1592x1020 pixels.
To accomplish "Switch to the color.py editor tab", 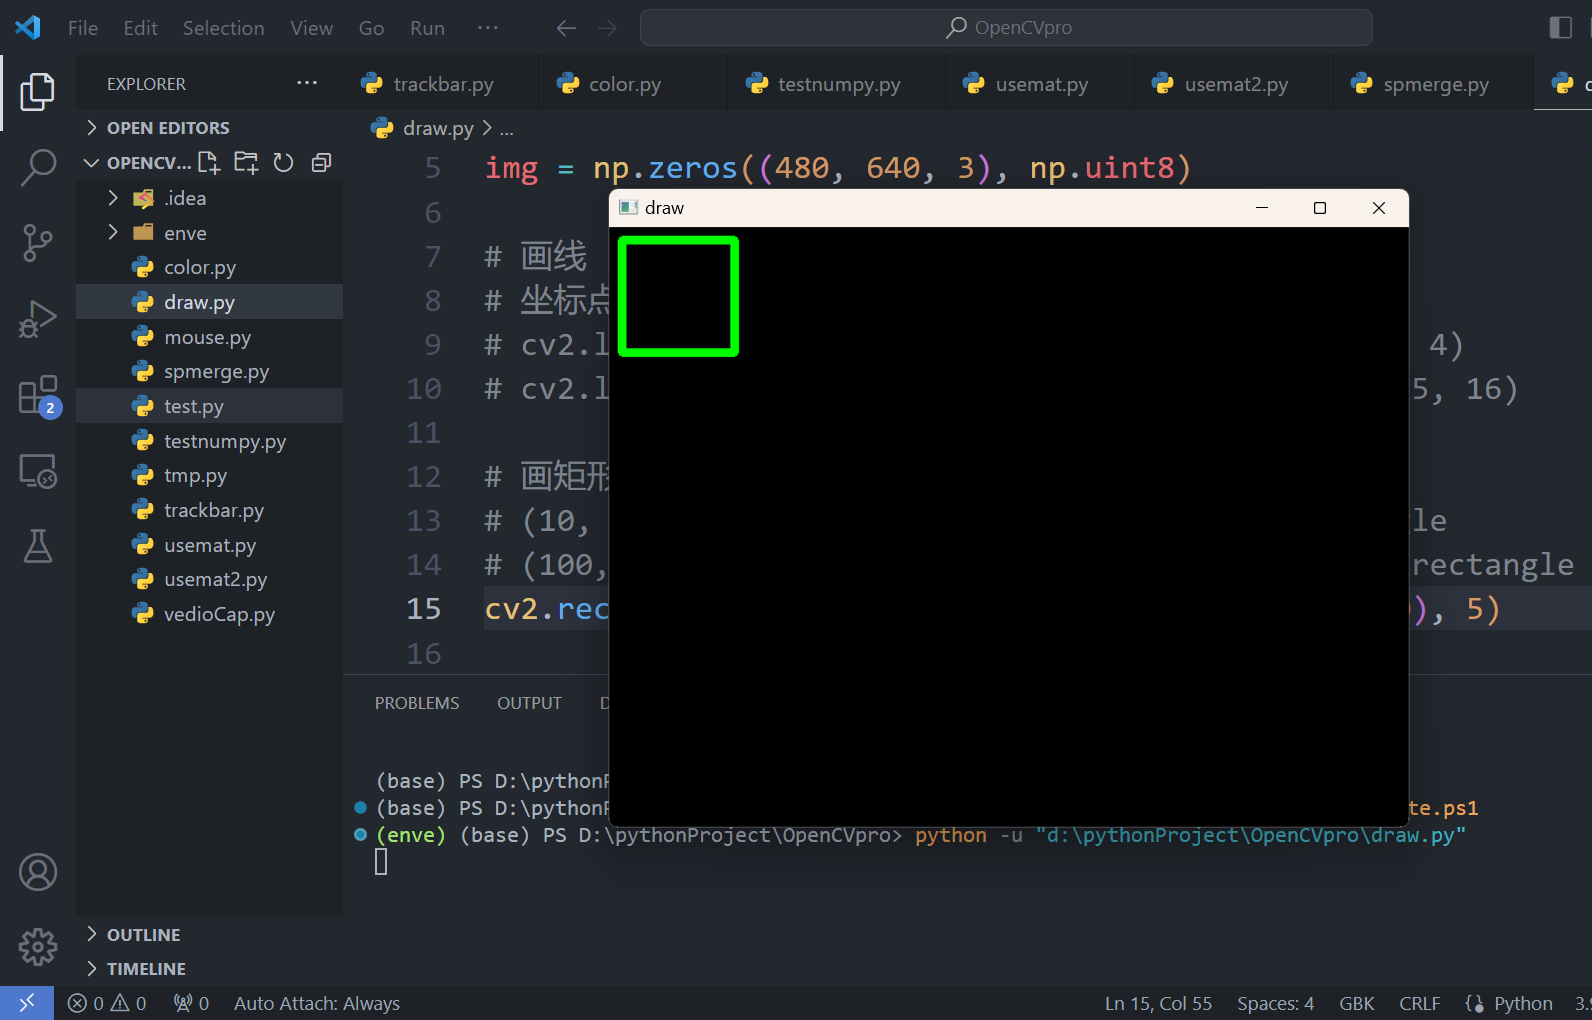I will tap(634, 84).
